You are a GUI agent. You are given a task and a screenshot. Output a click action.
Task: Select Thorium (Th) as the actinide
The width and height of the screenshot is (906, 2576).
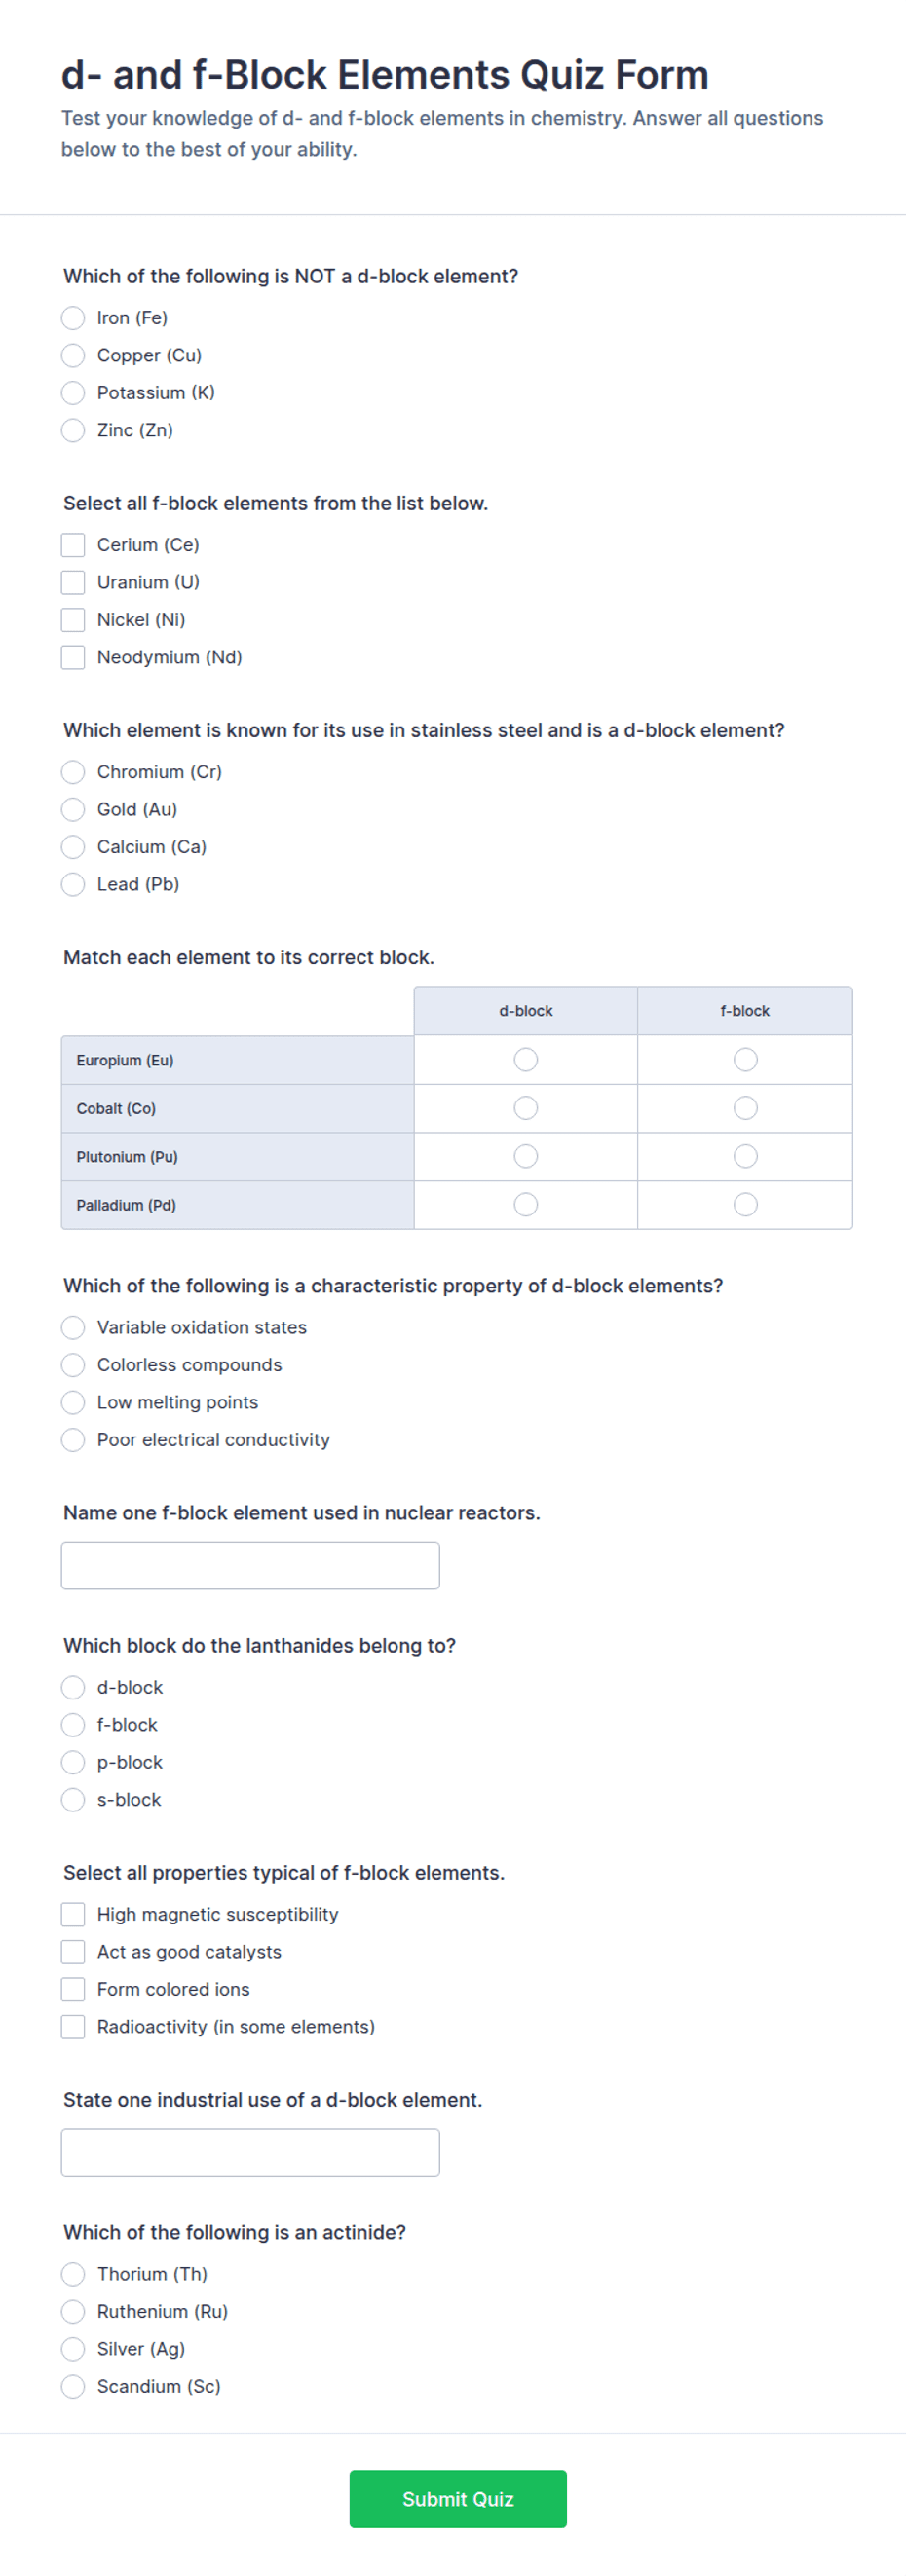click(73, 2274)
